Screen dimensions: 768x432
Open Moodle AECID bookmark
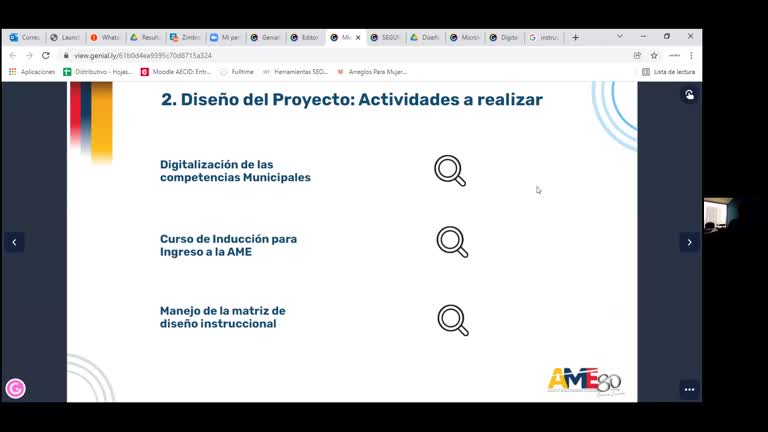coord(176,72)
